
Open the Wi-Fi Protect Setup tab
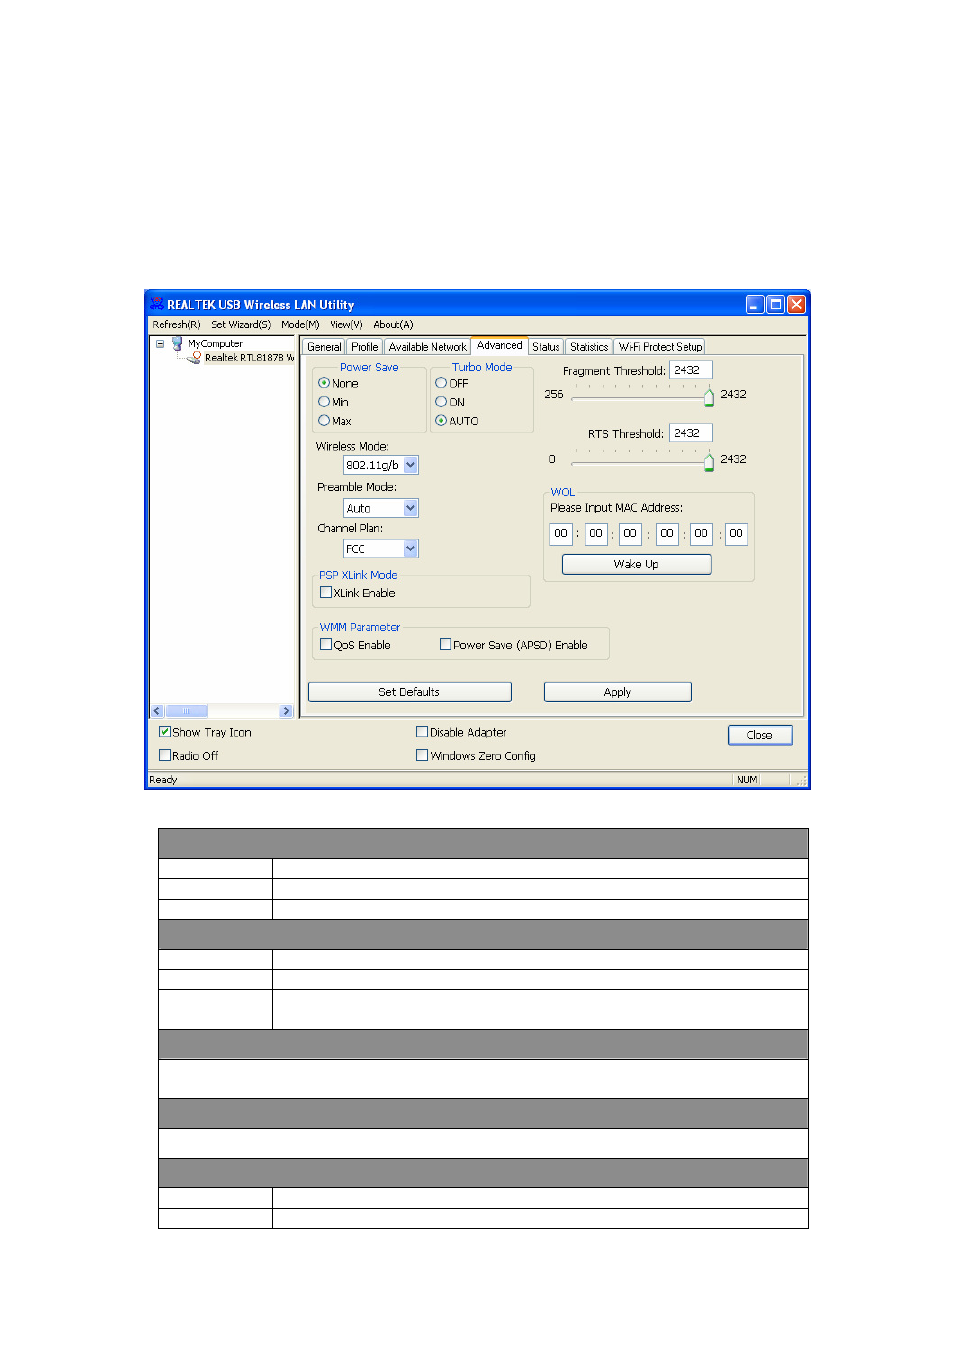pyautogui.click(x=660, y=347)
